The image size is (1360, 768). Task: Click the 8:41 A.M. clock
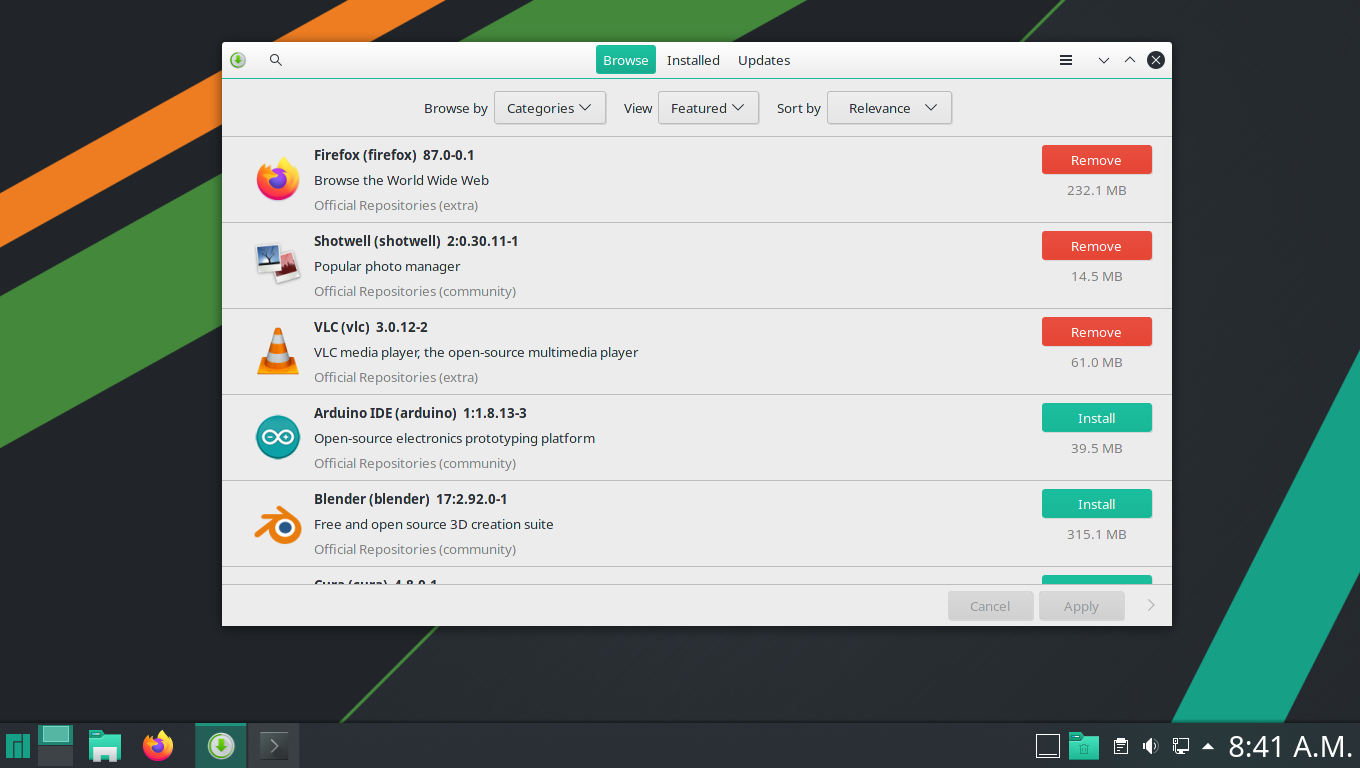1290,746
